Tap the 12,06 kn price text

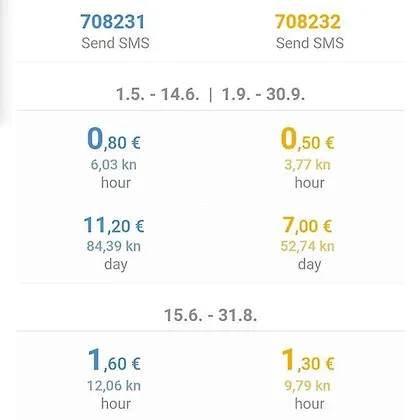coord(114,386)
